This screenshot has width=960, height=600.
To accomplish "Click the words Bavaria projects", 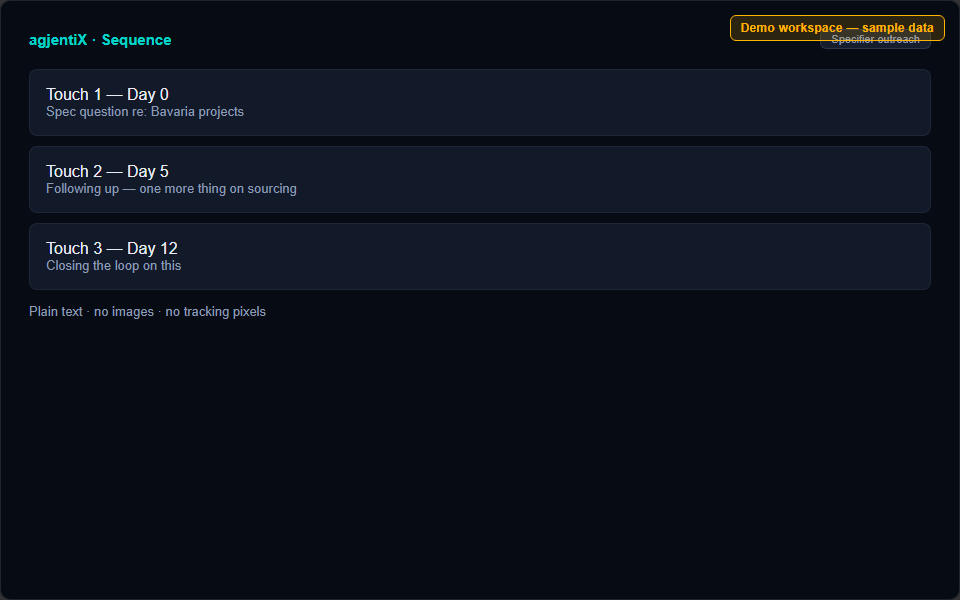I will 197,112.
